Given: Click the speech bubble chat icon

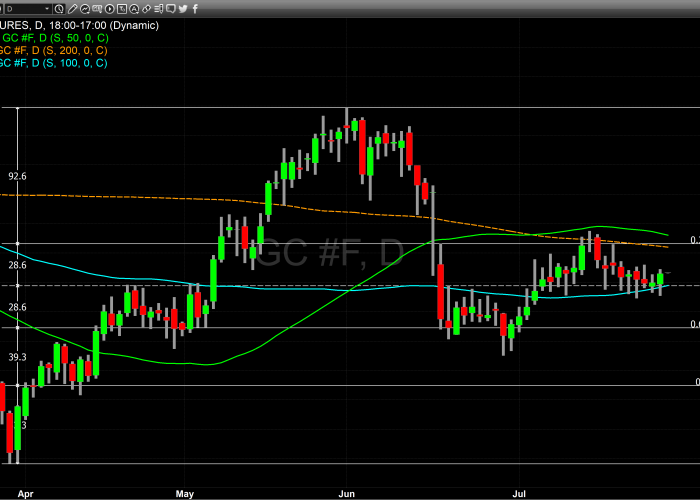Looking at the screenshot, I should pos(170,8).
